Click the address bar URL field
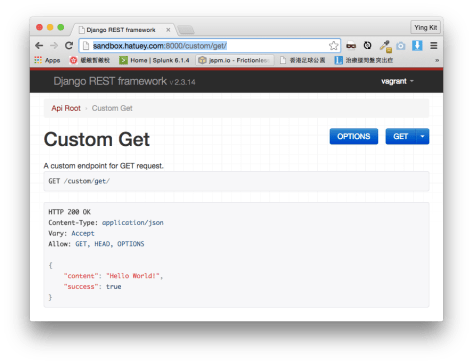The width and height of the screenshot is (473, 364). [209, 46]
